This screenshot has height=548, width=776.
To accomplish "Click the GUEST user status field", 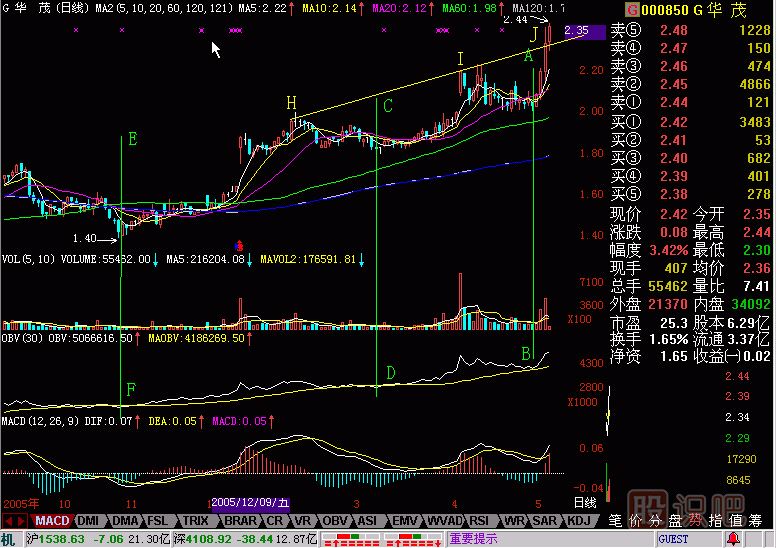I will (x=673, y=540).
